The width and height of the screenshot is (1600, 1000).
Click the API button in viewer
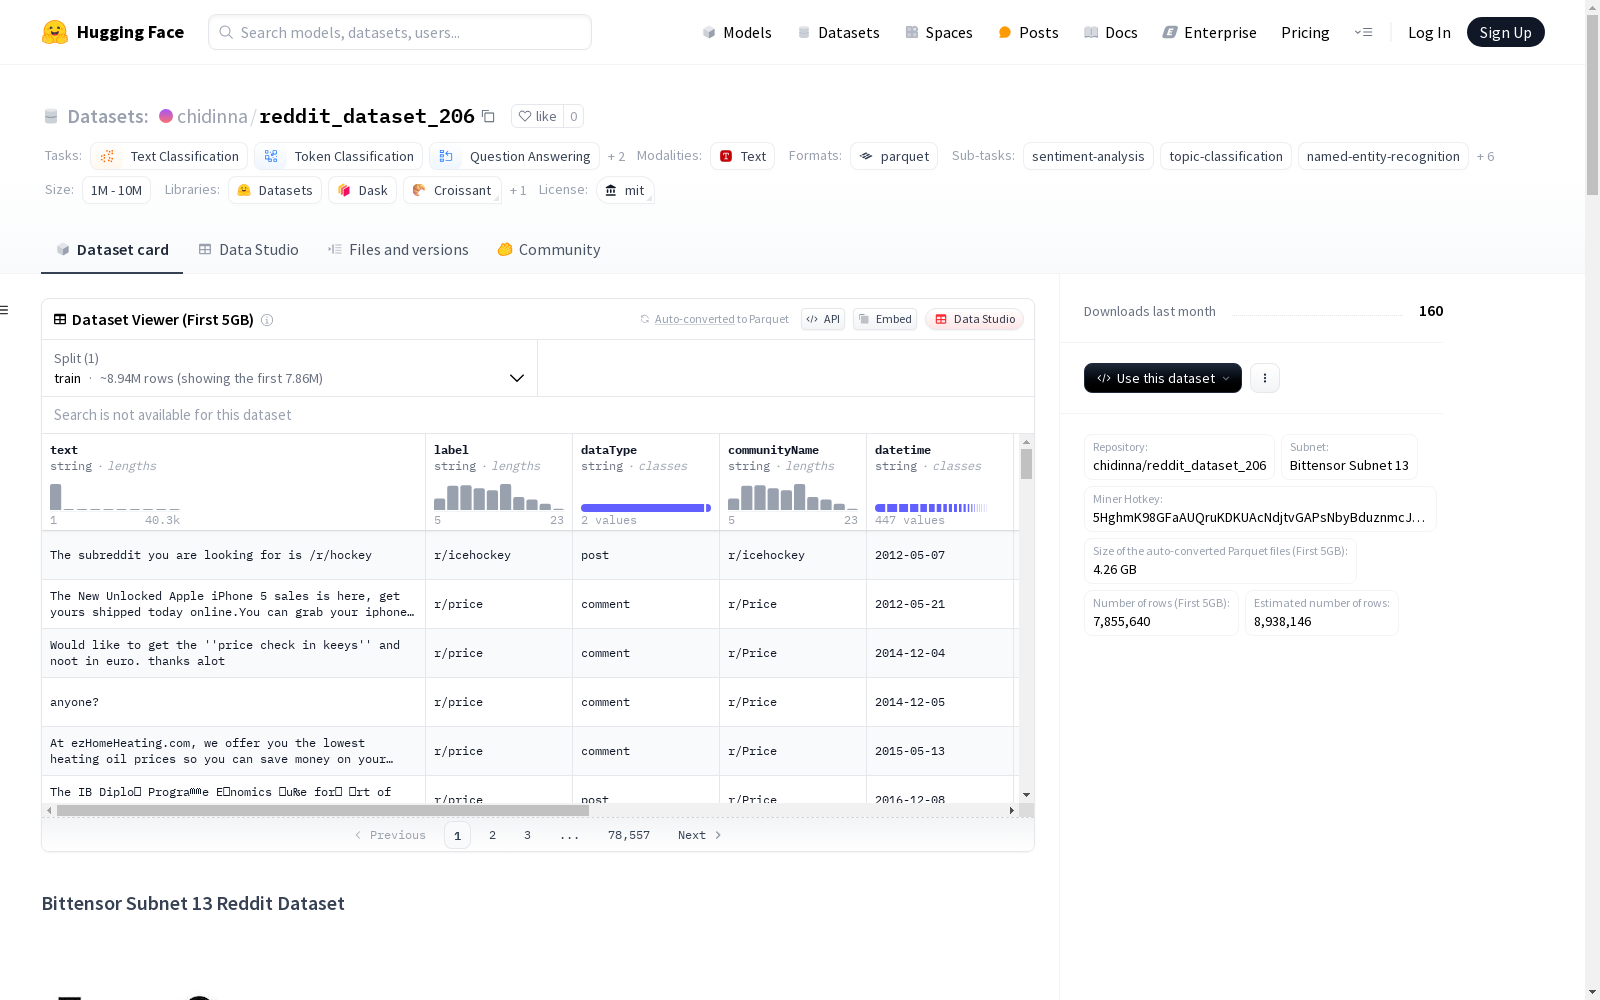823,319
